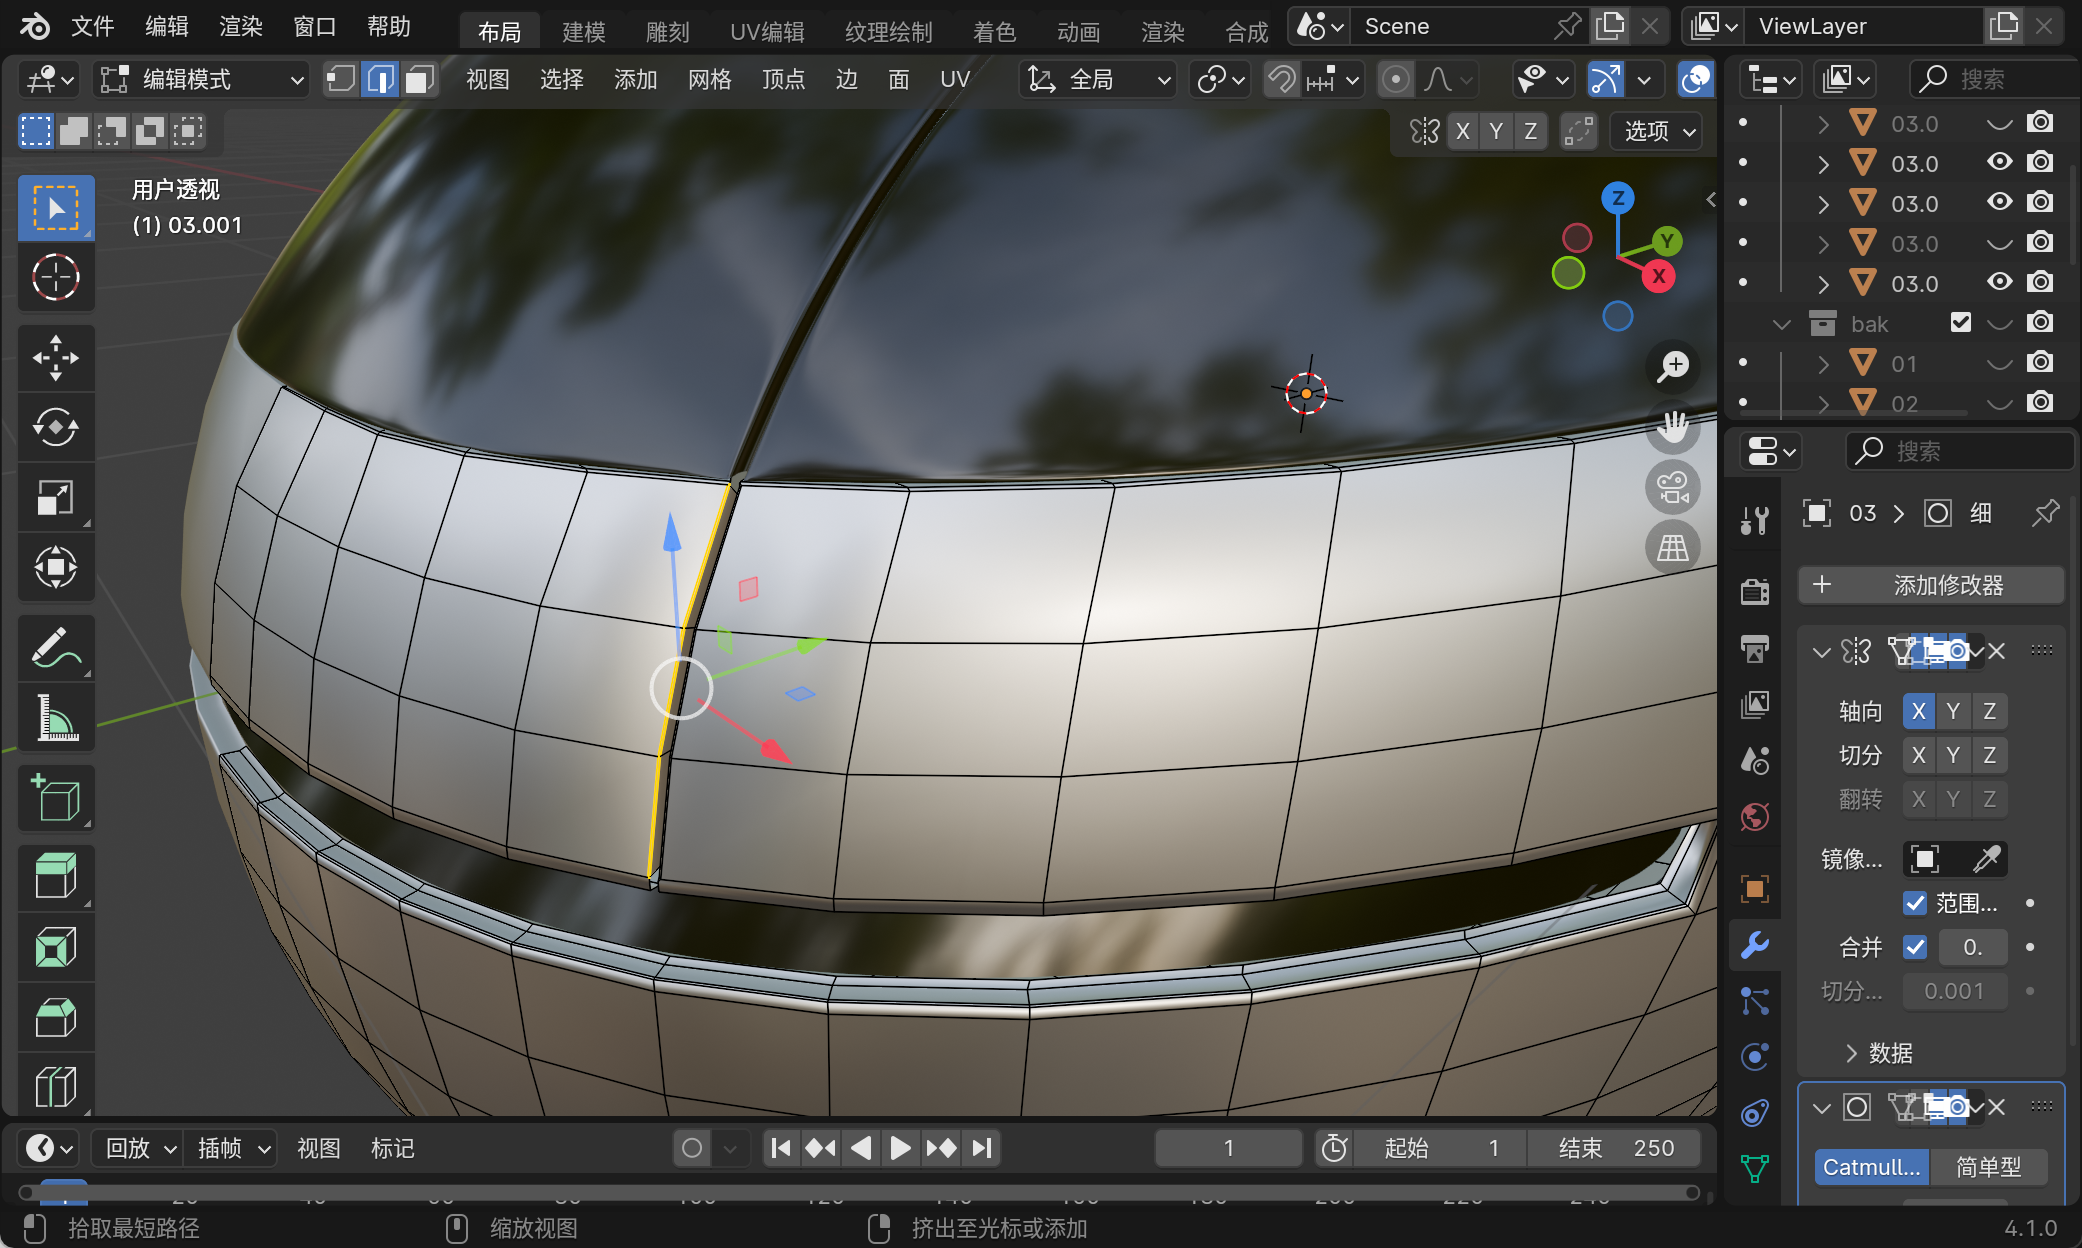This screenshot has width=2082, height=1248.
Task: Select the Extrude Region tool
Action: coord(56,877)
